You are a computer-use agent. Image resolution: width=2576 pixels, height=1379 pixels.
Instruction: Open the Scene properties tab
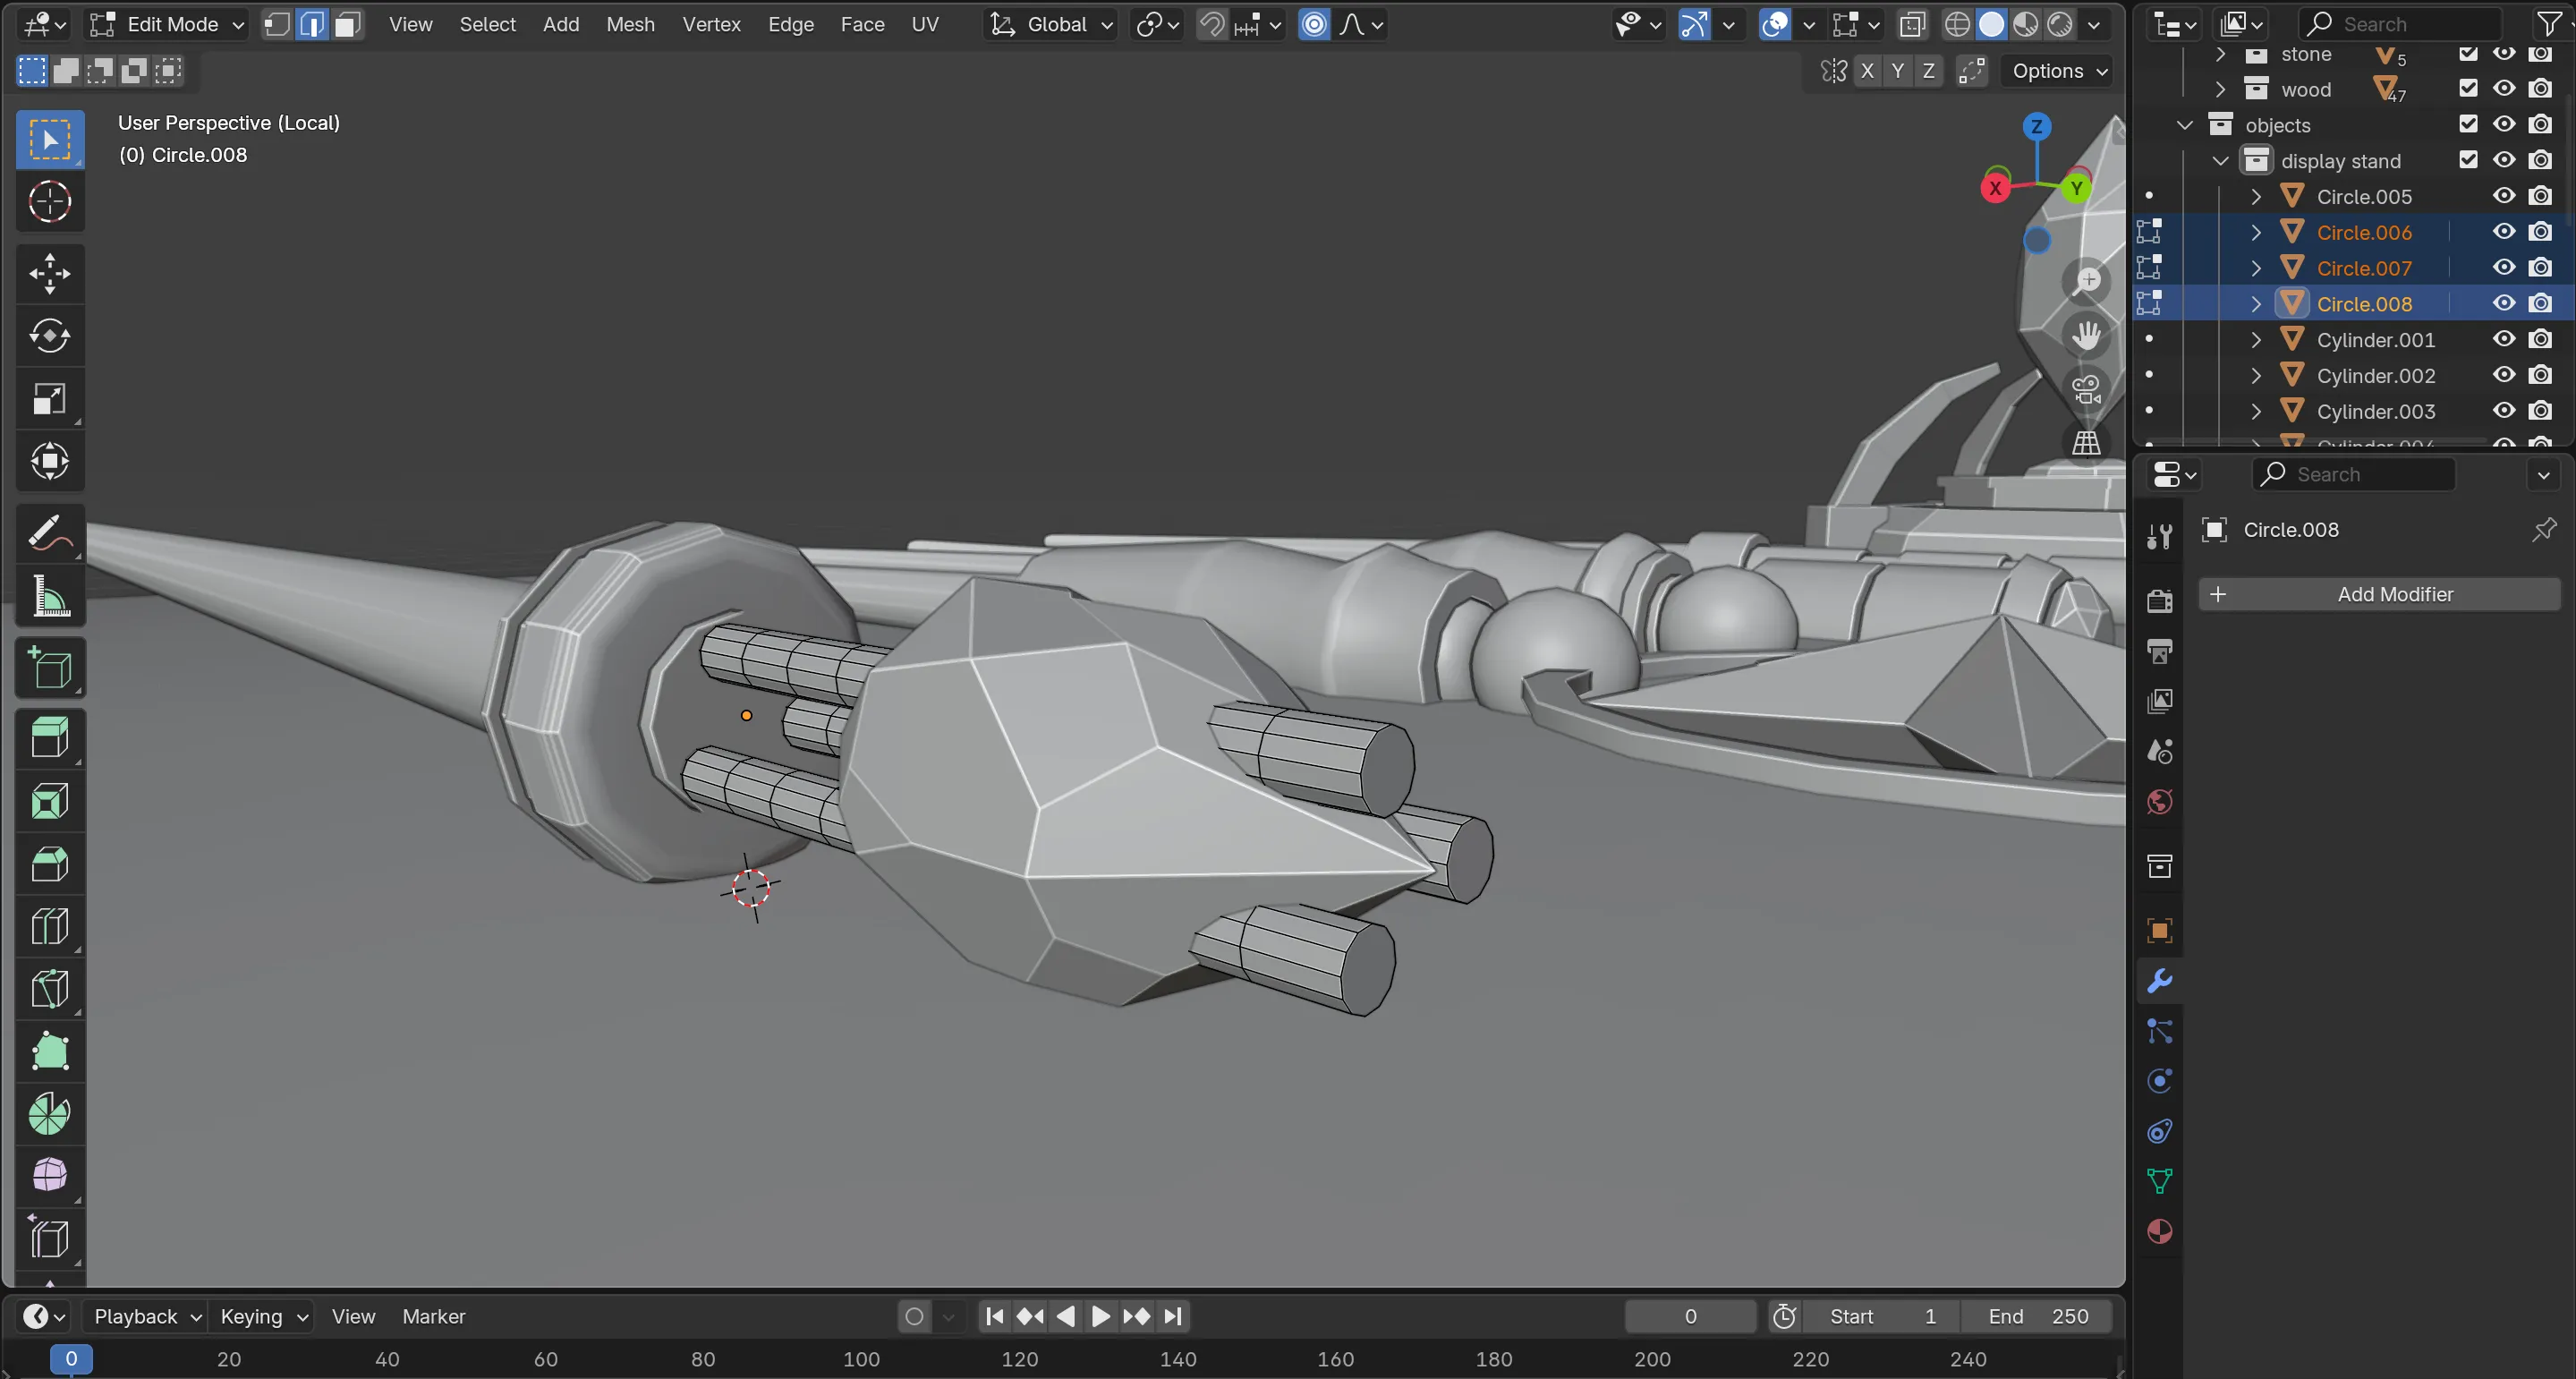(x=2160, y=751)
